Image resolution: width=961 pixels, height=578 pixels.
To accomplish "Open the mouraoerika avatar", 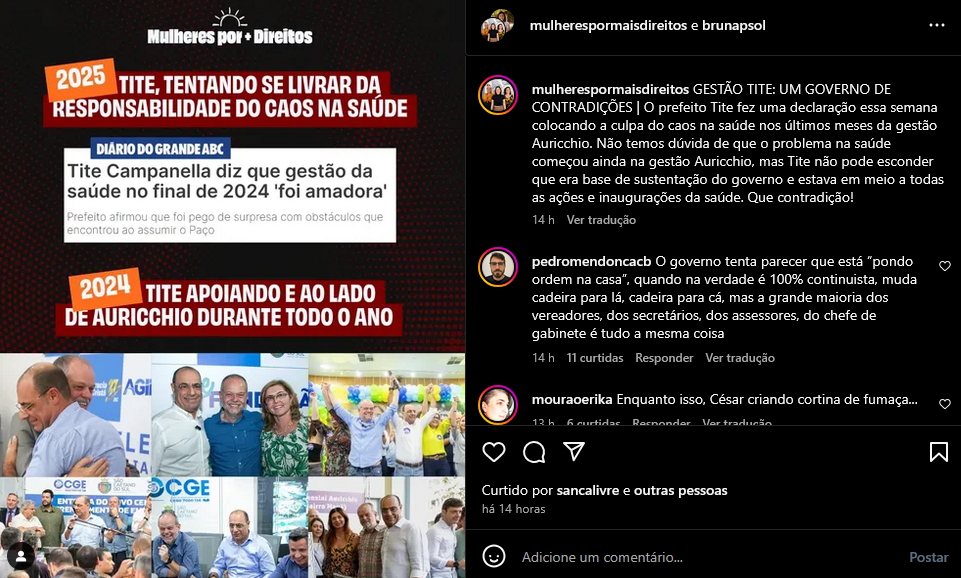I will (x=498, y=405).
